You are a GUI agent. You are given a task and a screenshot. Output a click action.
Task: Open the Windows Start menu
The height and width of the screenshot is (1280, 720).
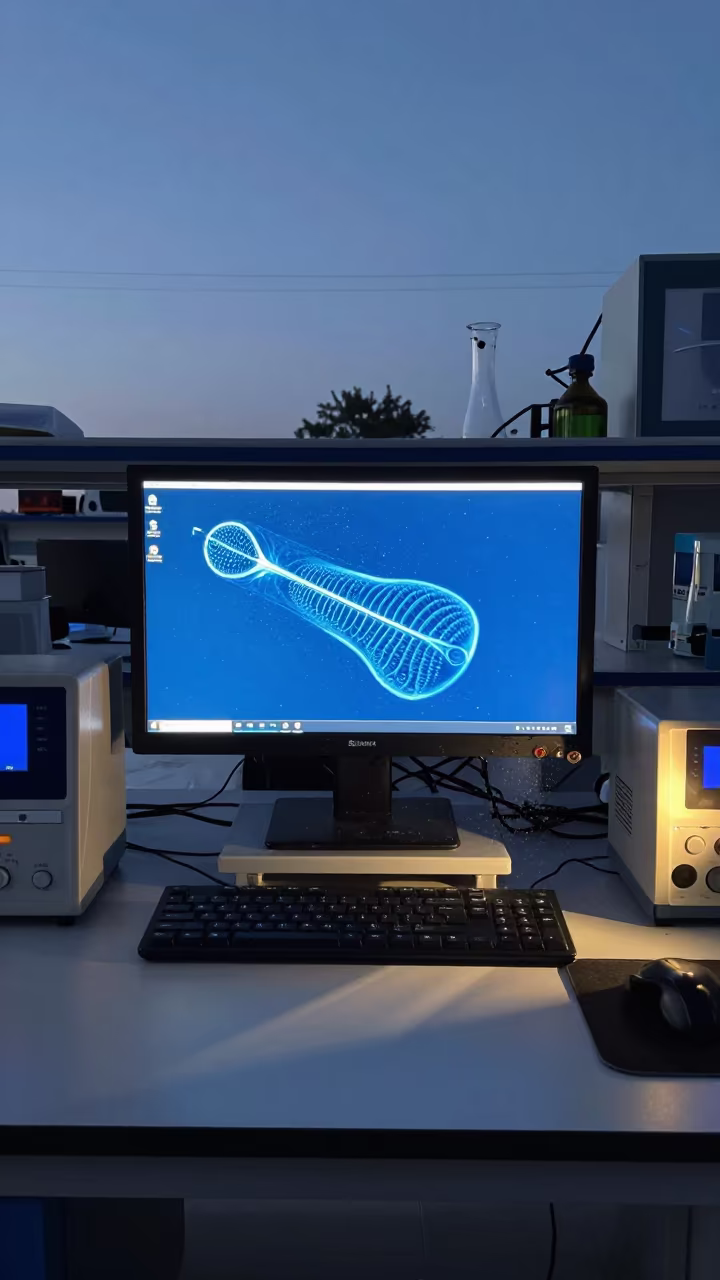click(x=153, y=725)
